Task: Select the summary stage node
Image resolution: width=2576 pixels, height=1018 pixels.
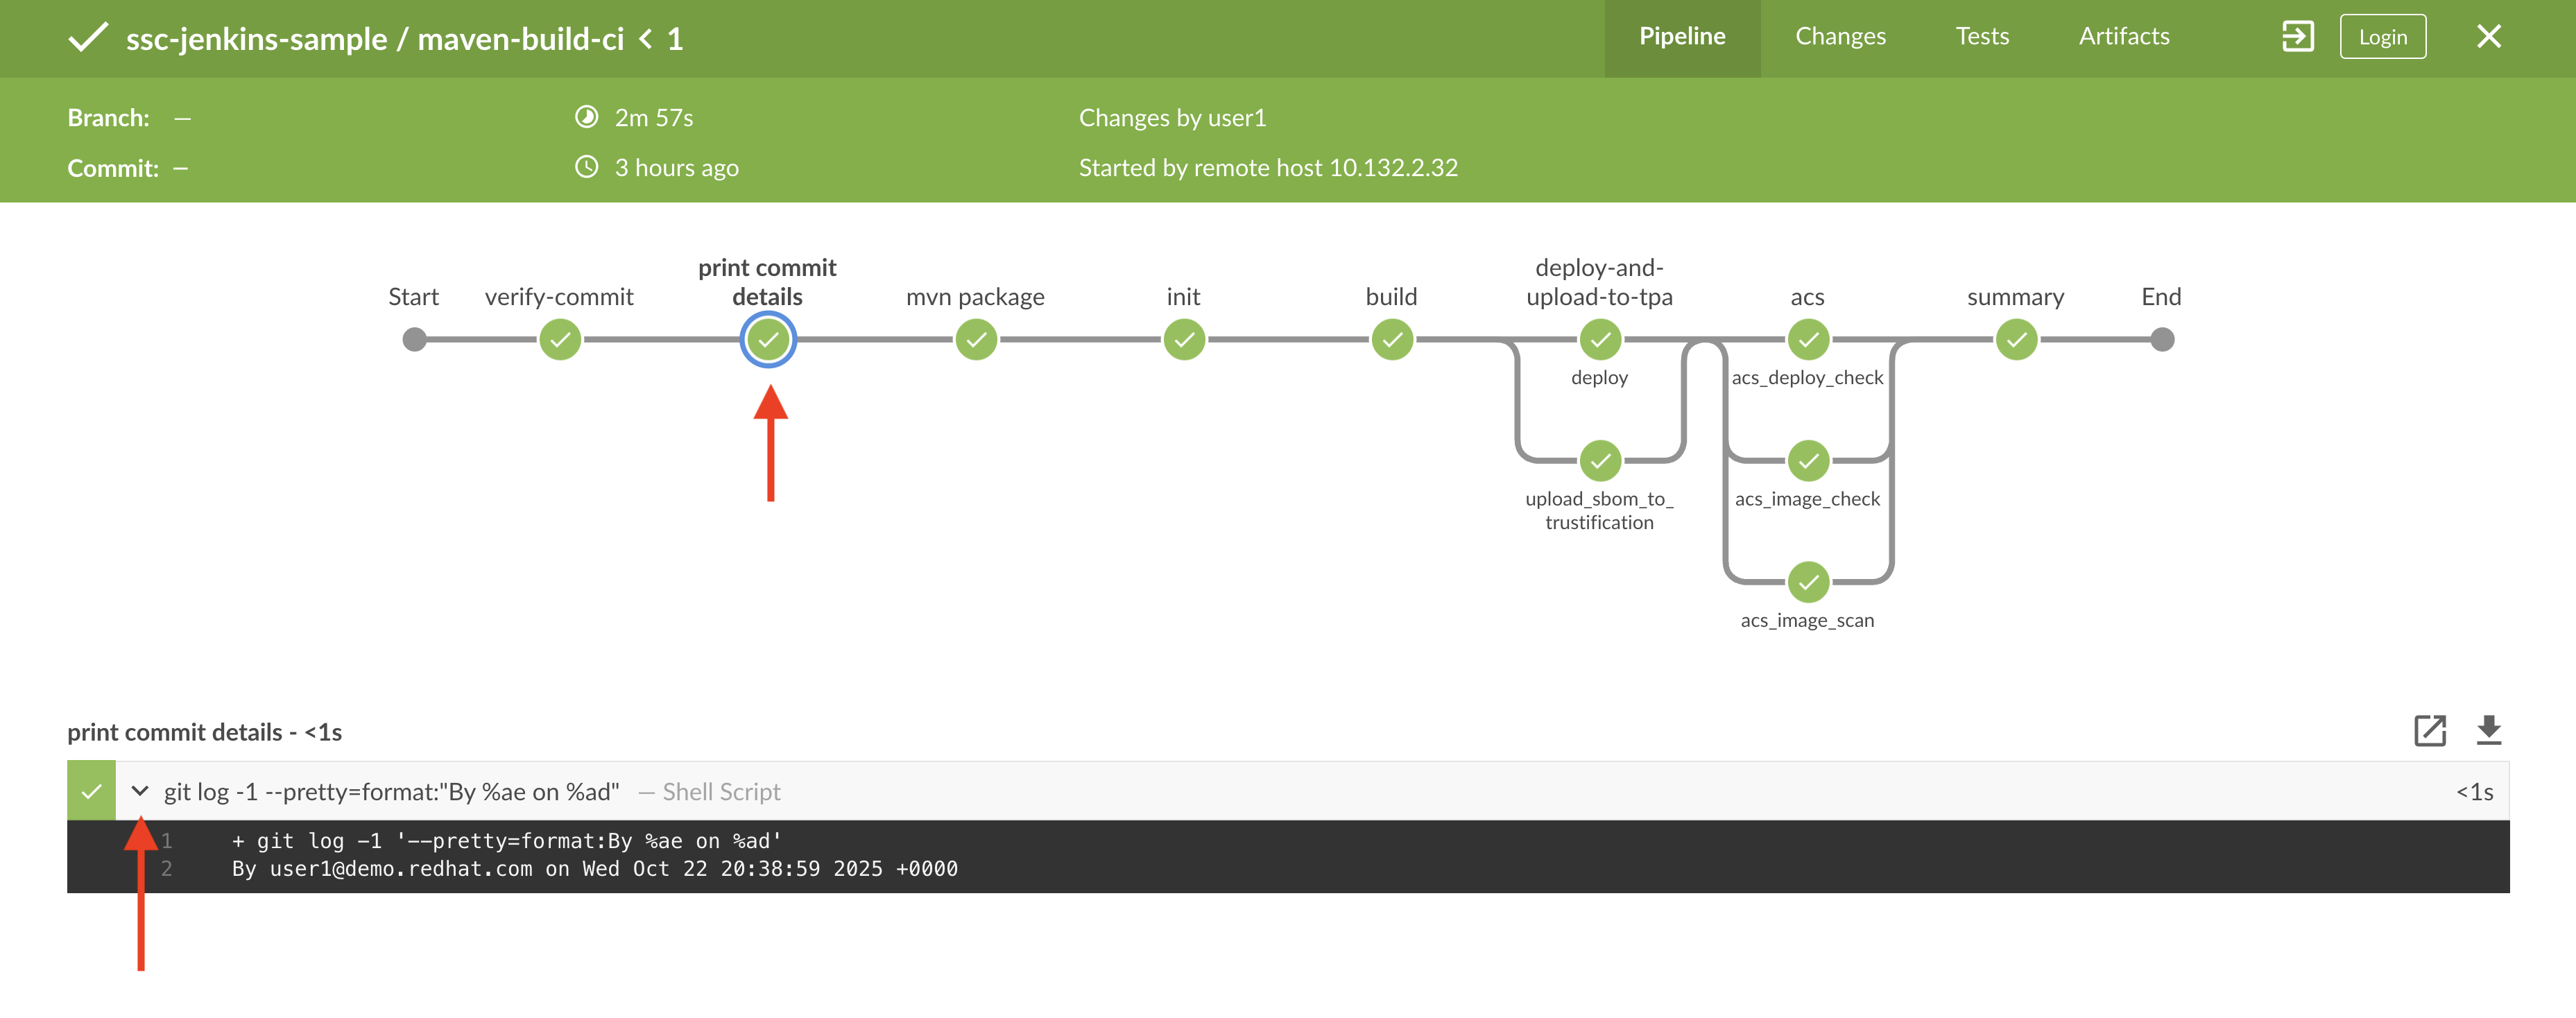Action: coord(2016,340)
